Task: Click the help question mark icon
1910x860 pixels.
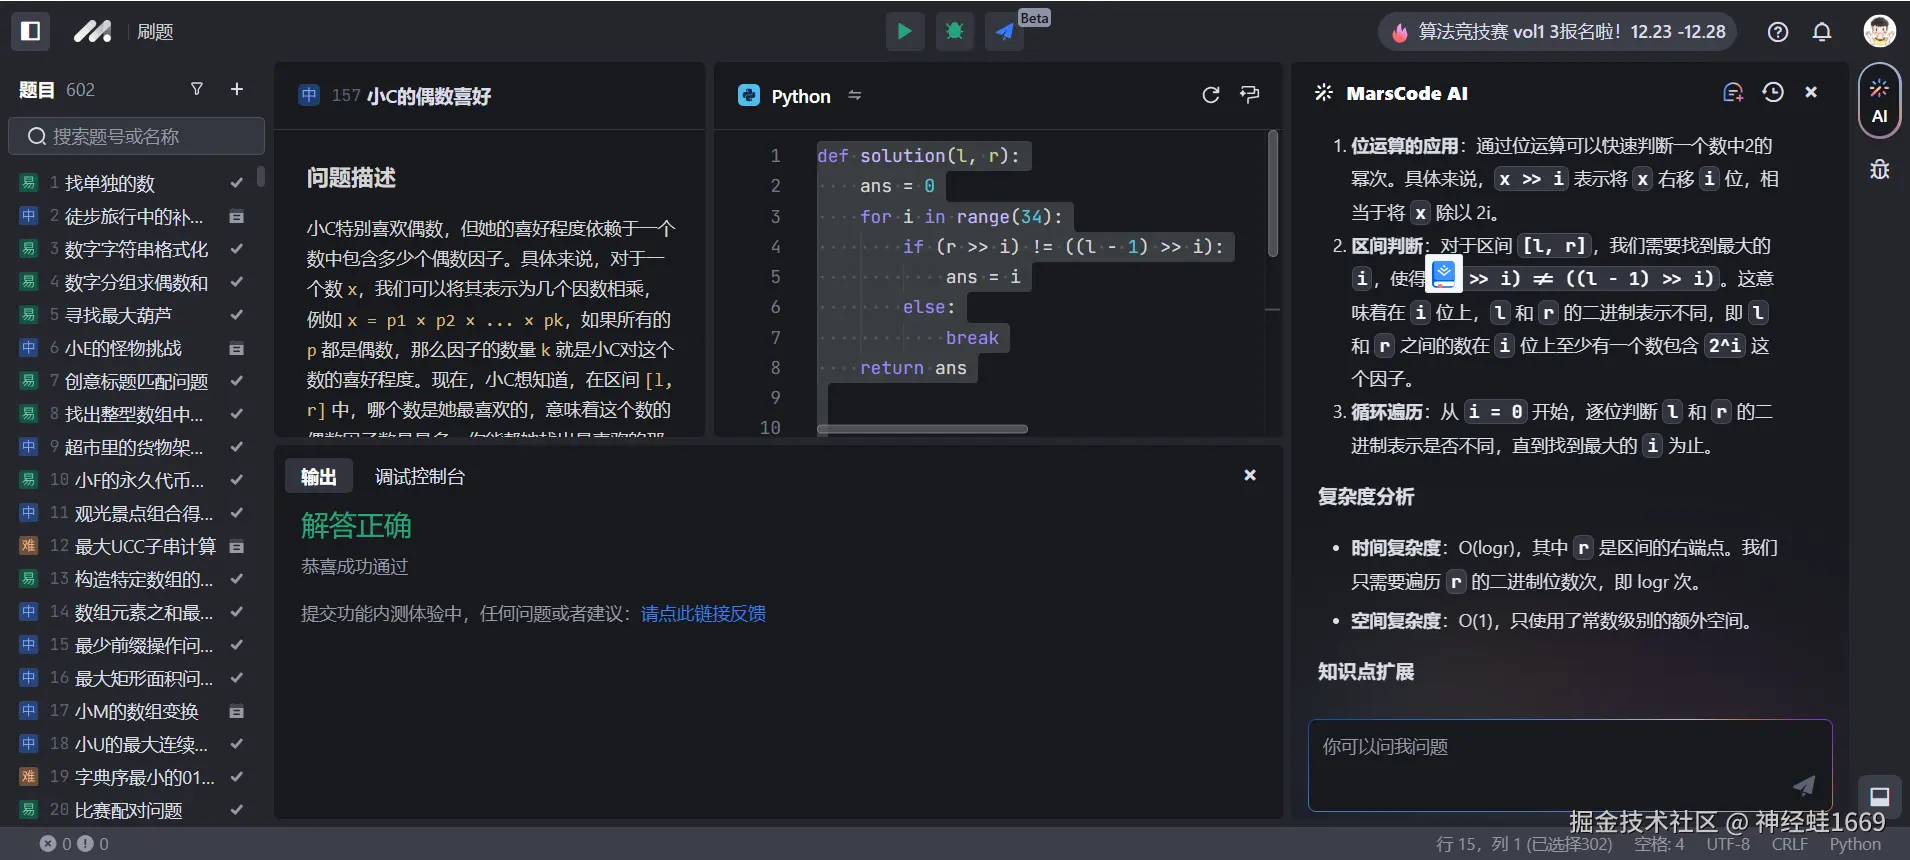Action: pos(1777,32)
